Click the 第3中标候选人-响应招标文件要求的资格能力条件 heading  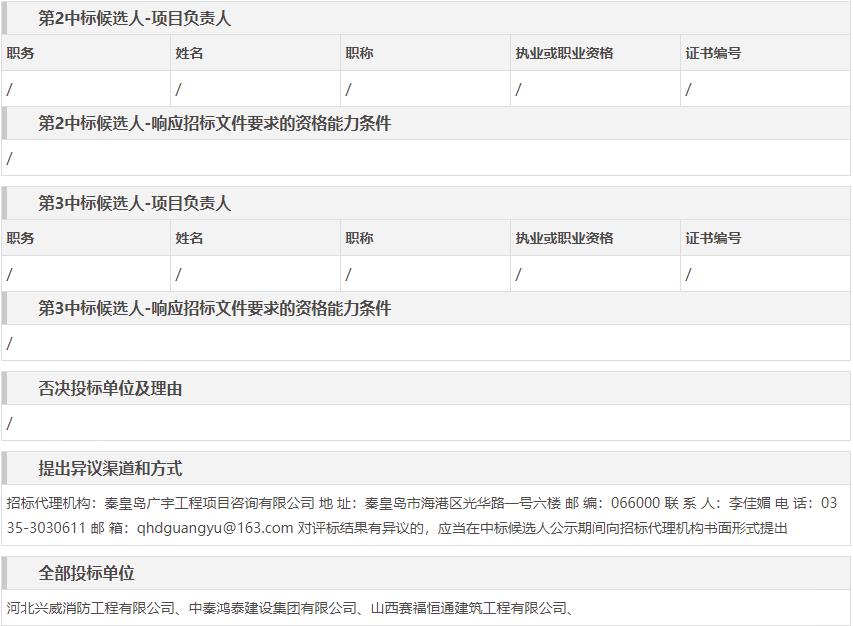pyautogui.click(x=214, y=309)
